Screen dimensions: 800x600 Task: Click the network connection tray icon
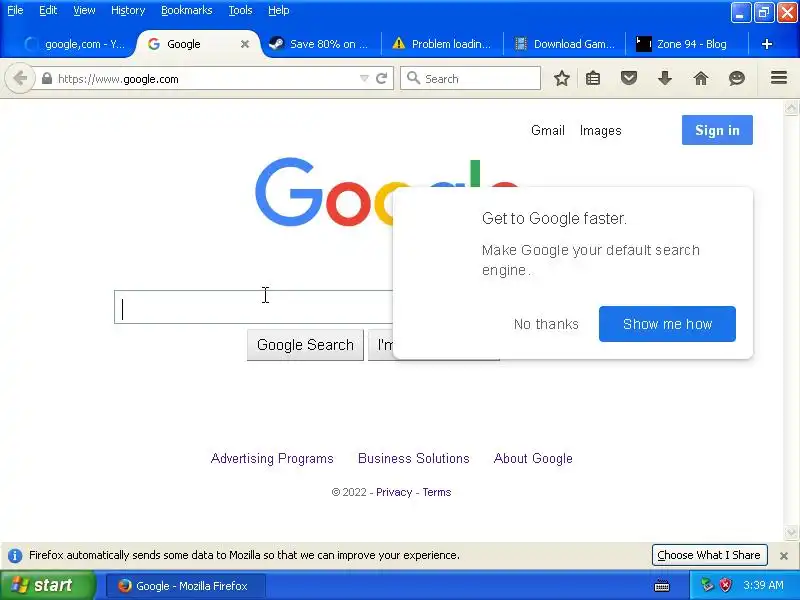pyautogui.click(x=707, y=585)
